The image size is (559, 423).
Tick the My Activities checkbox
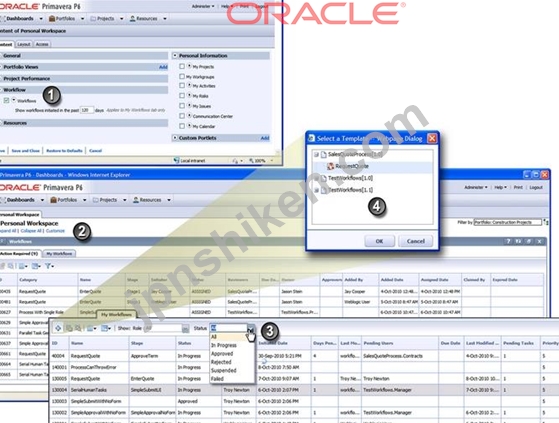pos(182,86)
